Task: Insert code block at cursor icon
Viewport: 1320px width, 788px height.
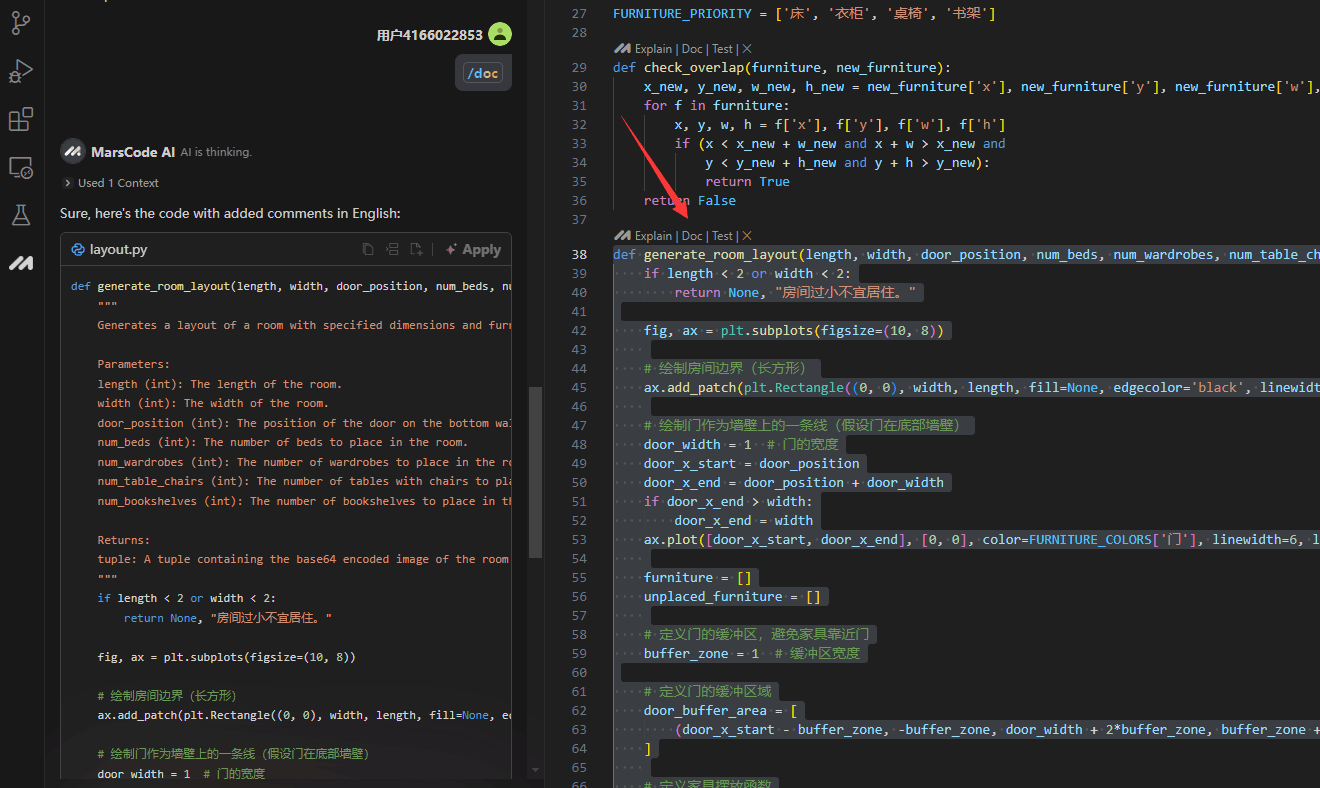Action: point(392,249)
